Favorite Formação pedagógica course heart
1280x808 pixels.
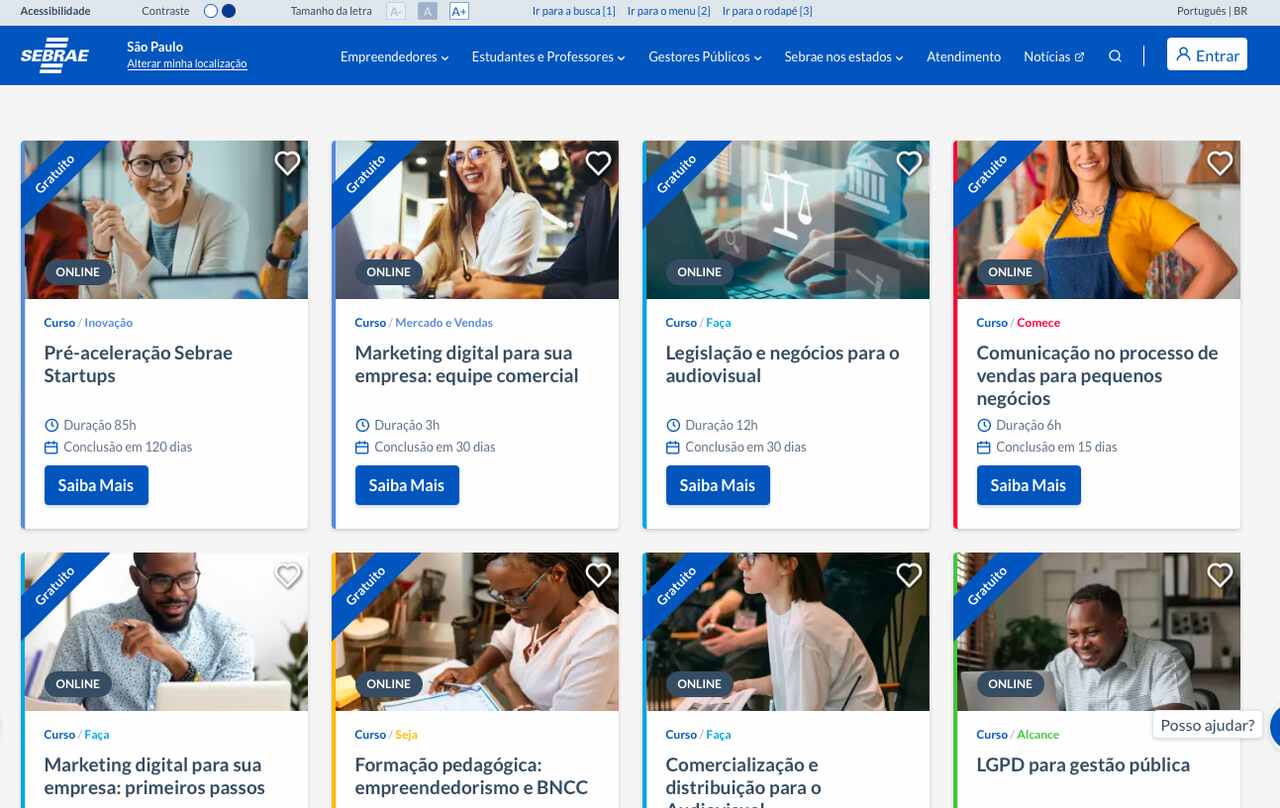(598, 575)
